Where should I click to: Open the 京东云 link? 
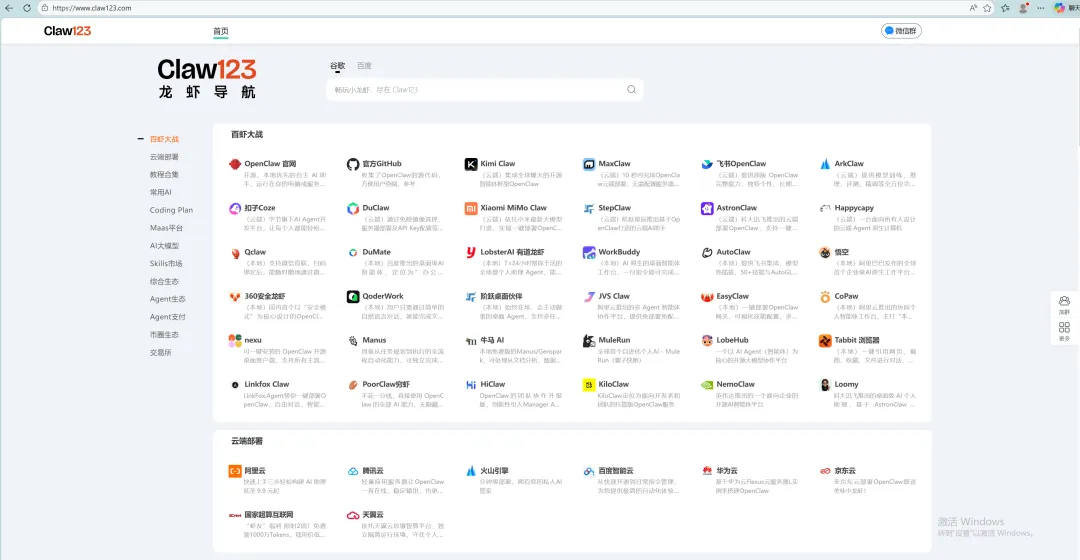[845, 471]
